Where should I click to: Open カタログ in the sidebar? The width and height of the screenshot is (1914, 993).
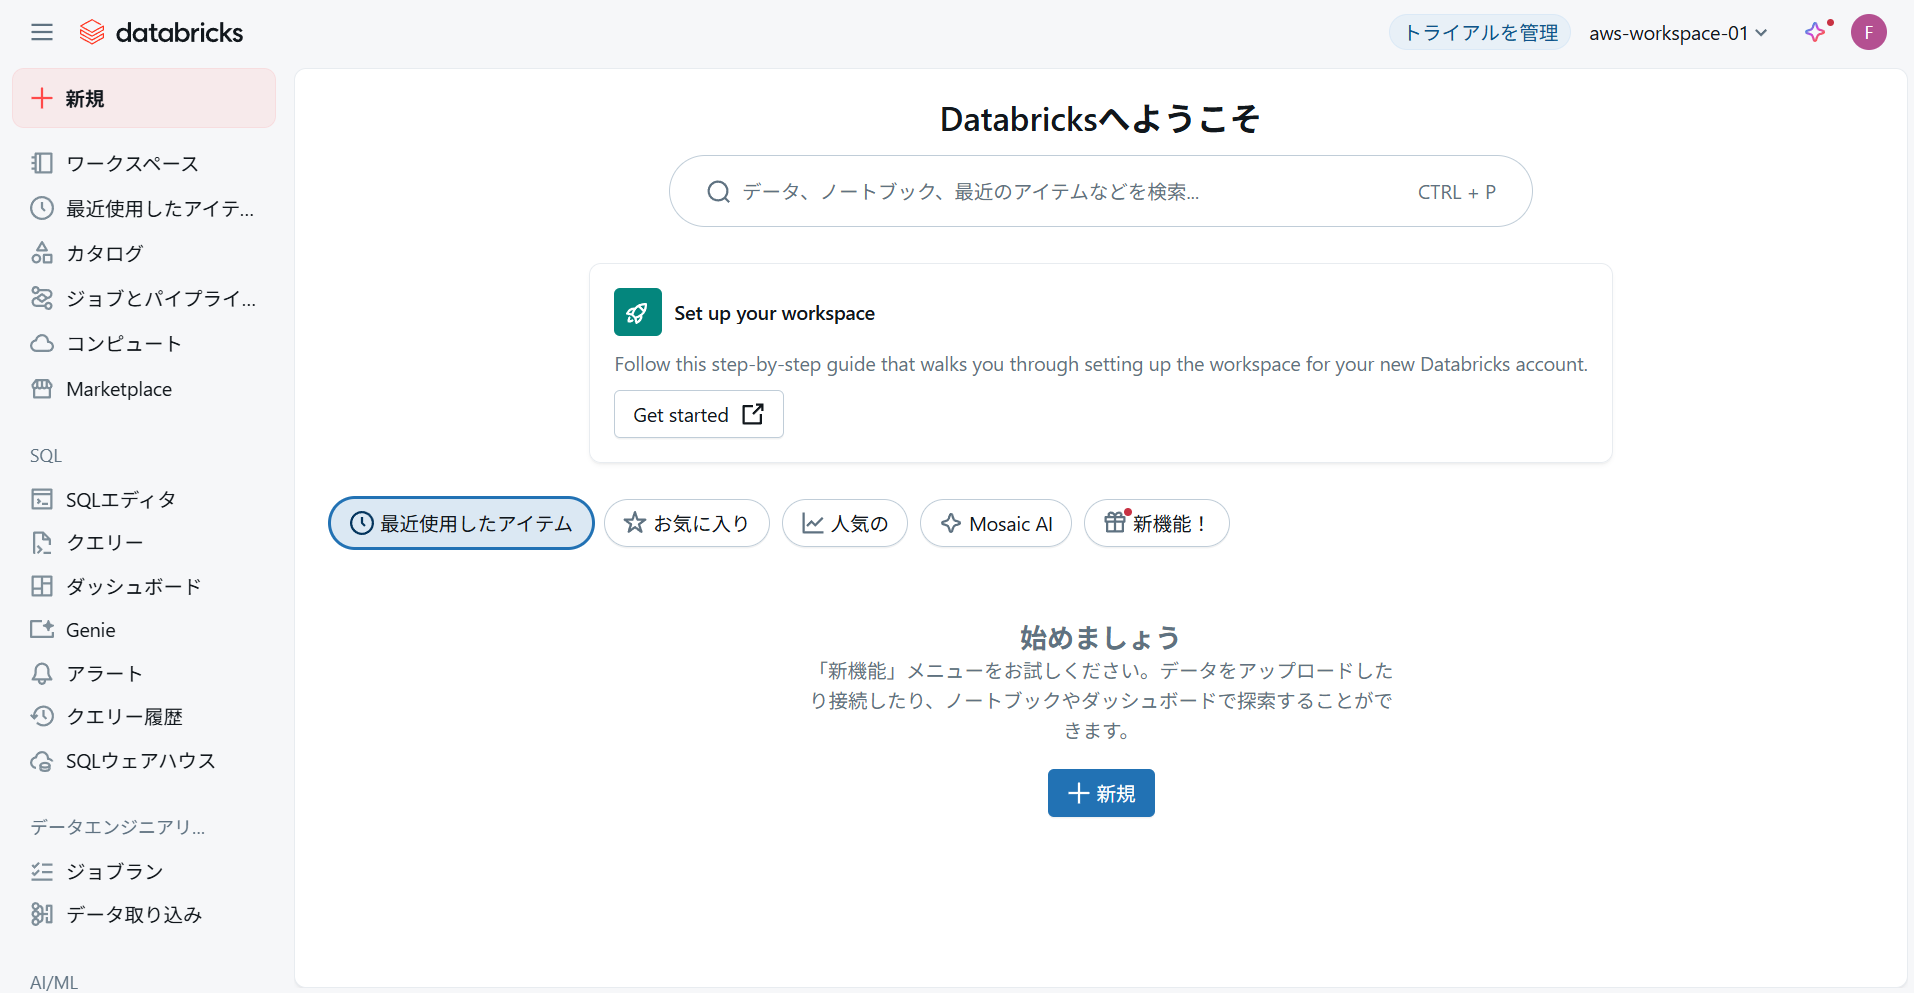click(104, 254)
